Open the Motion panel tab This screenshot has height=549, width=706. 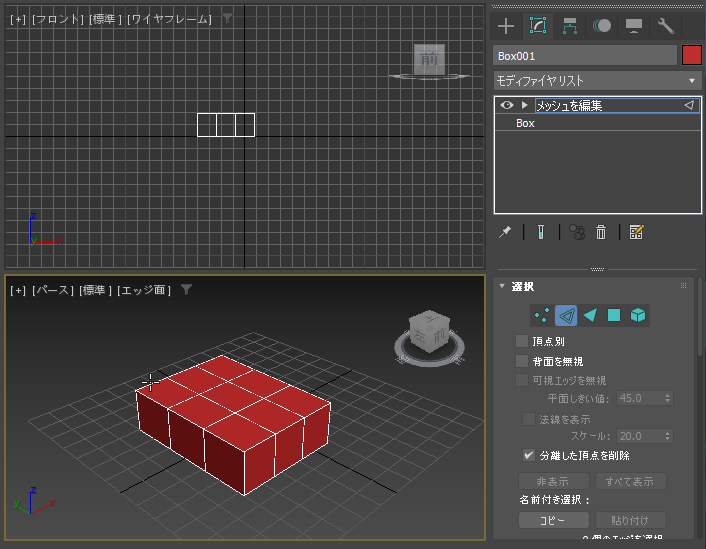pos(602,26)
